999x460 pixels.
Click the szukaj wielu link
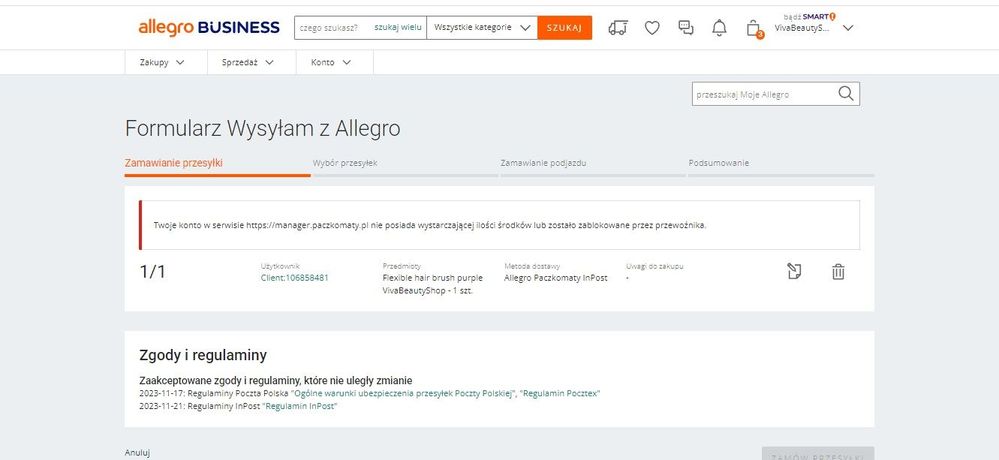click(x=398, y=27)
